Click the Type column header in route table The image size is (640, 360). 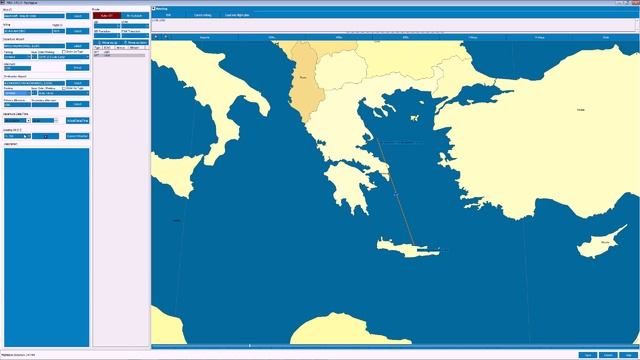(98, 48)
